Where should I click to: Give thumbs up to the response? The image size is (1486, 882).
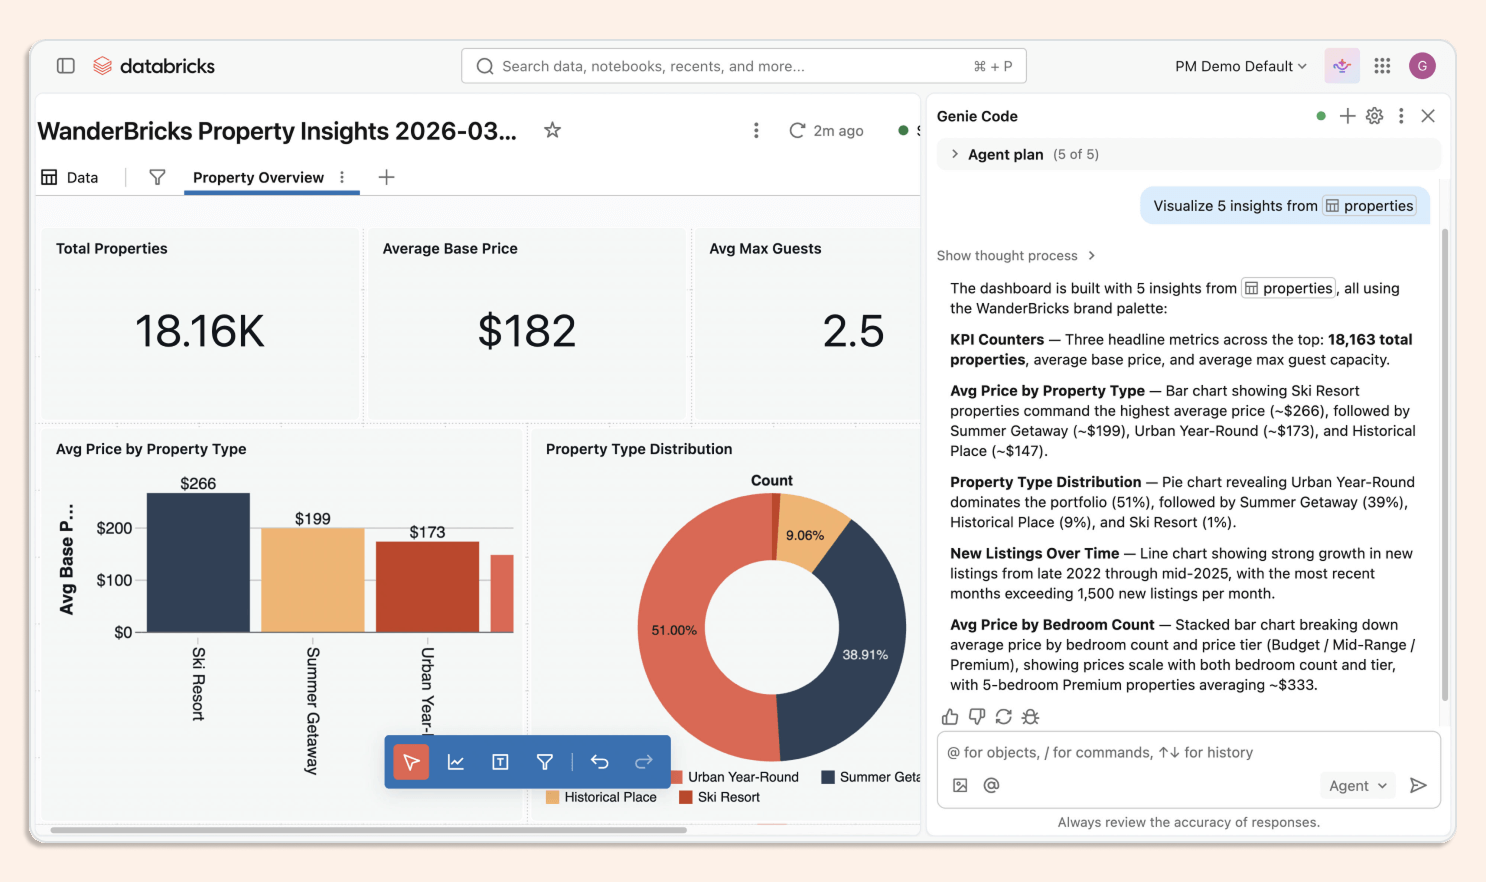click(x=950, y=717)
